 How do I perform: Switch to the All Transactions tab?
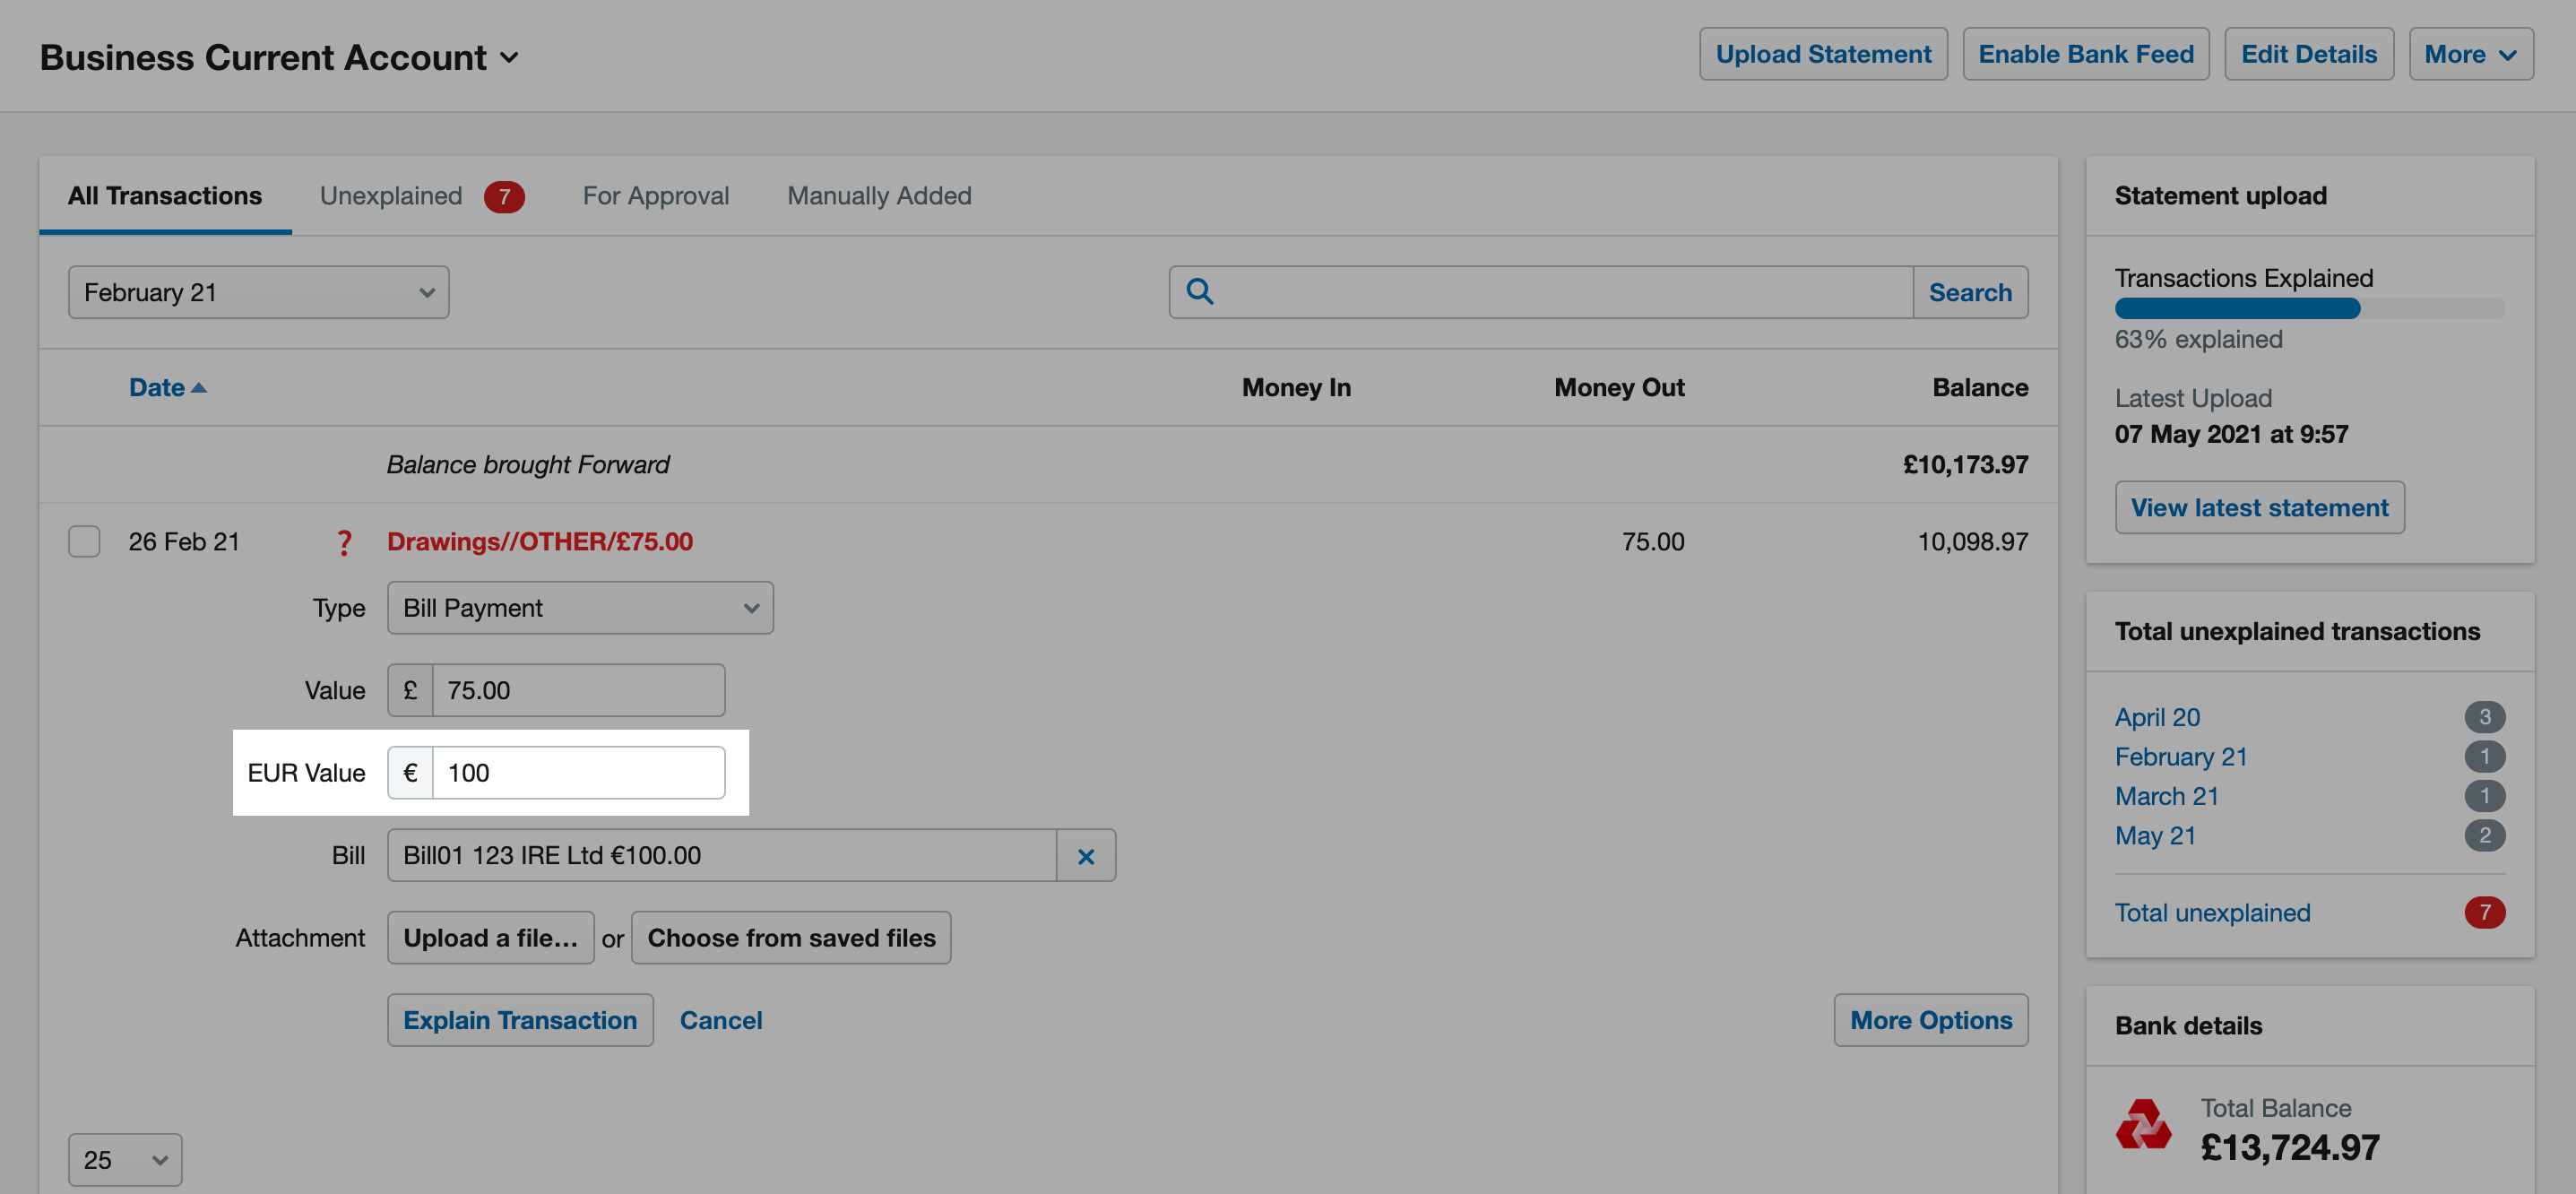[x=165, y=196]
